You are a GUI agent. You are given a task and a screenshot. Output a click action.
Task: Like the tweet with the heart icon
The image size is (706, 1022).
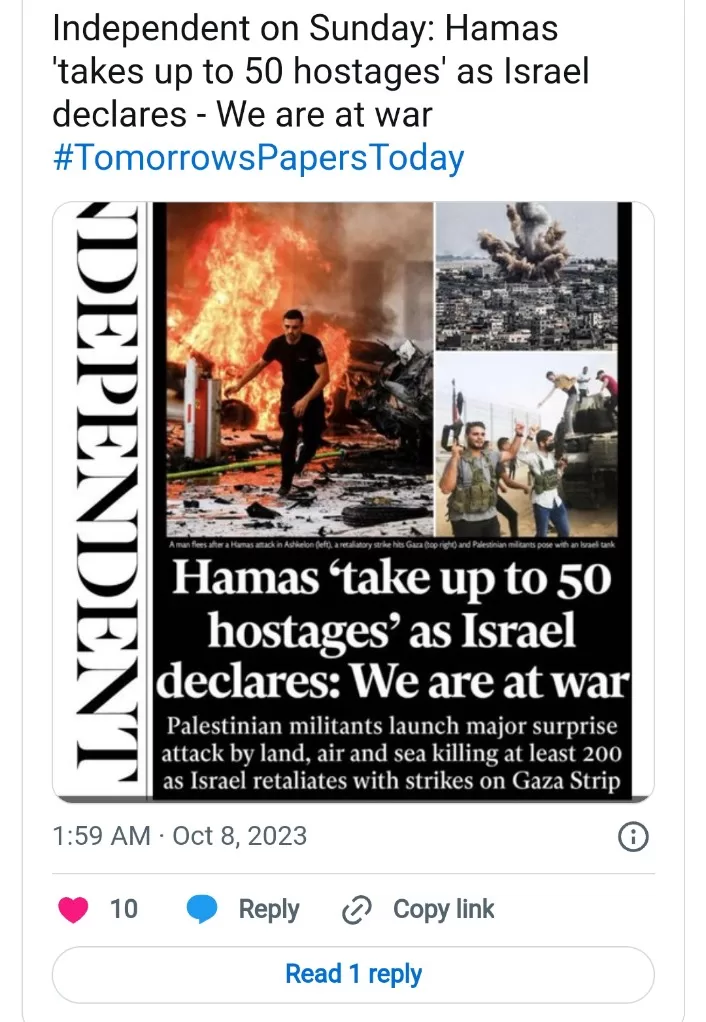pyautogui.click(x=73, y=909)
